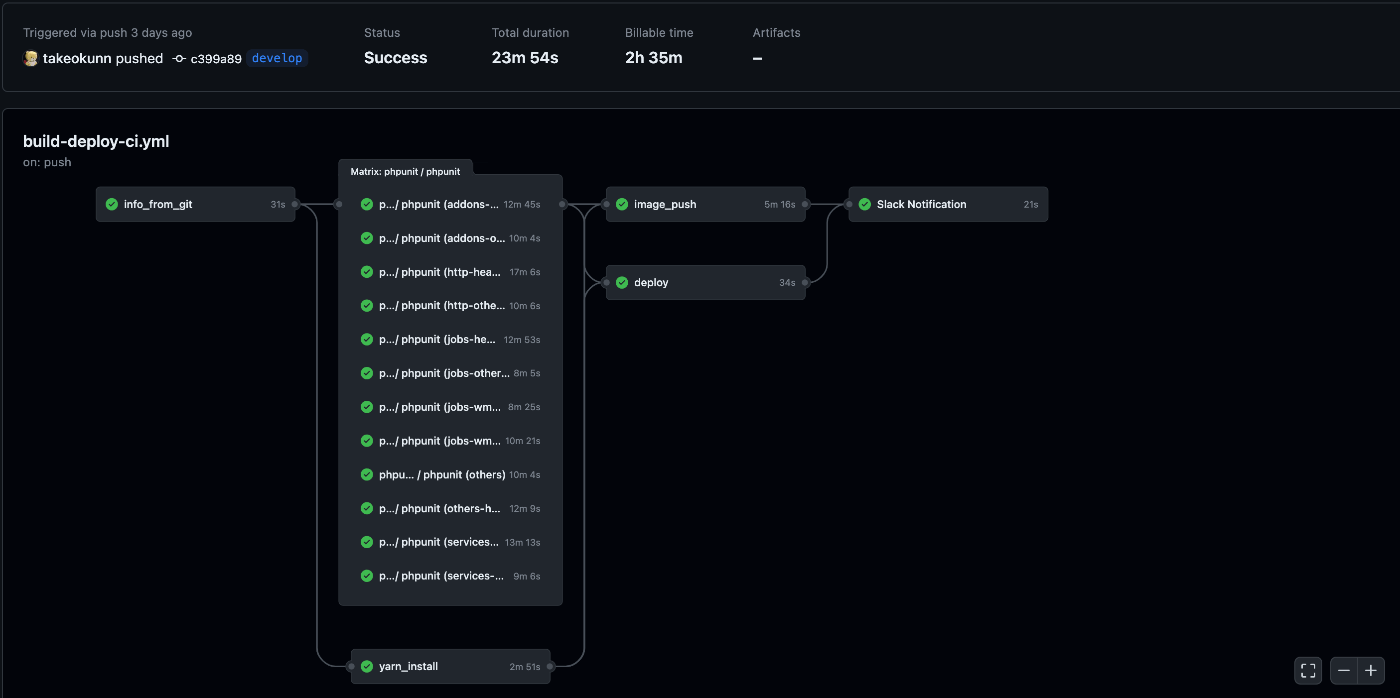1400x698 pixels.
Task: Click the '23m 54s' total duration value
Action: point(525,58)
